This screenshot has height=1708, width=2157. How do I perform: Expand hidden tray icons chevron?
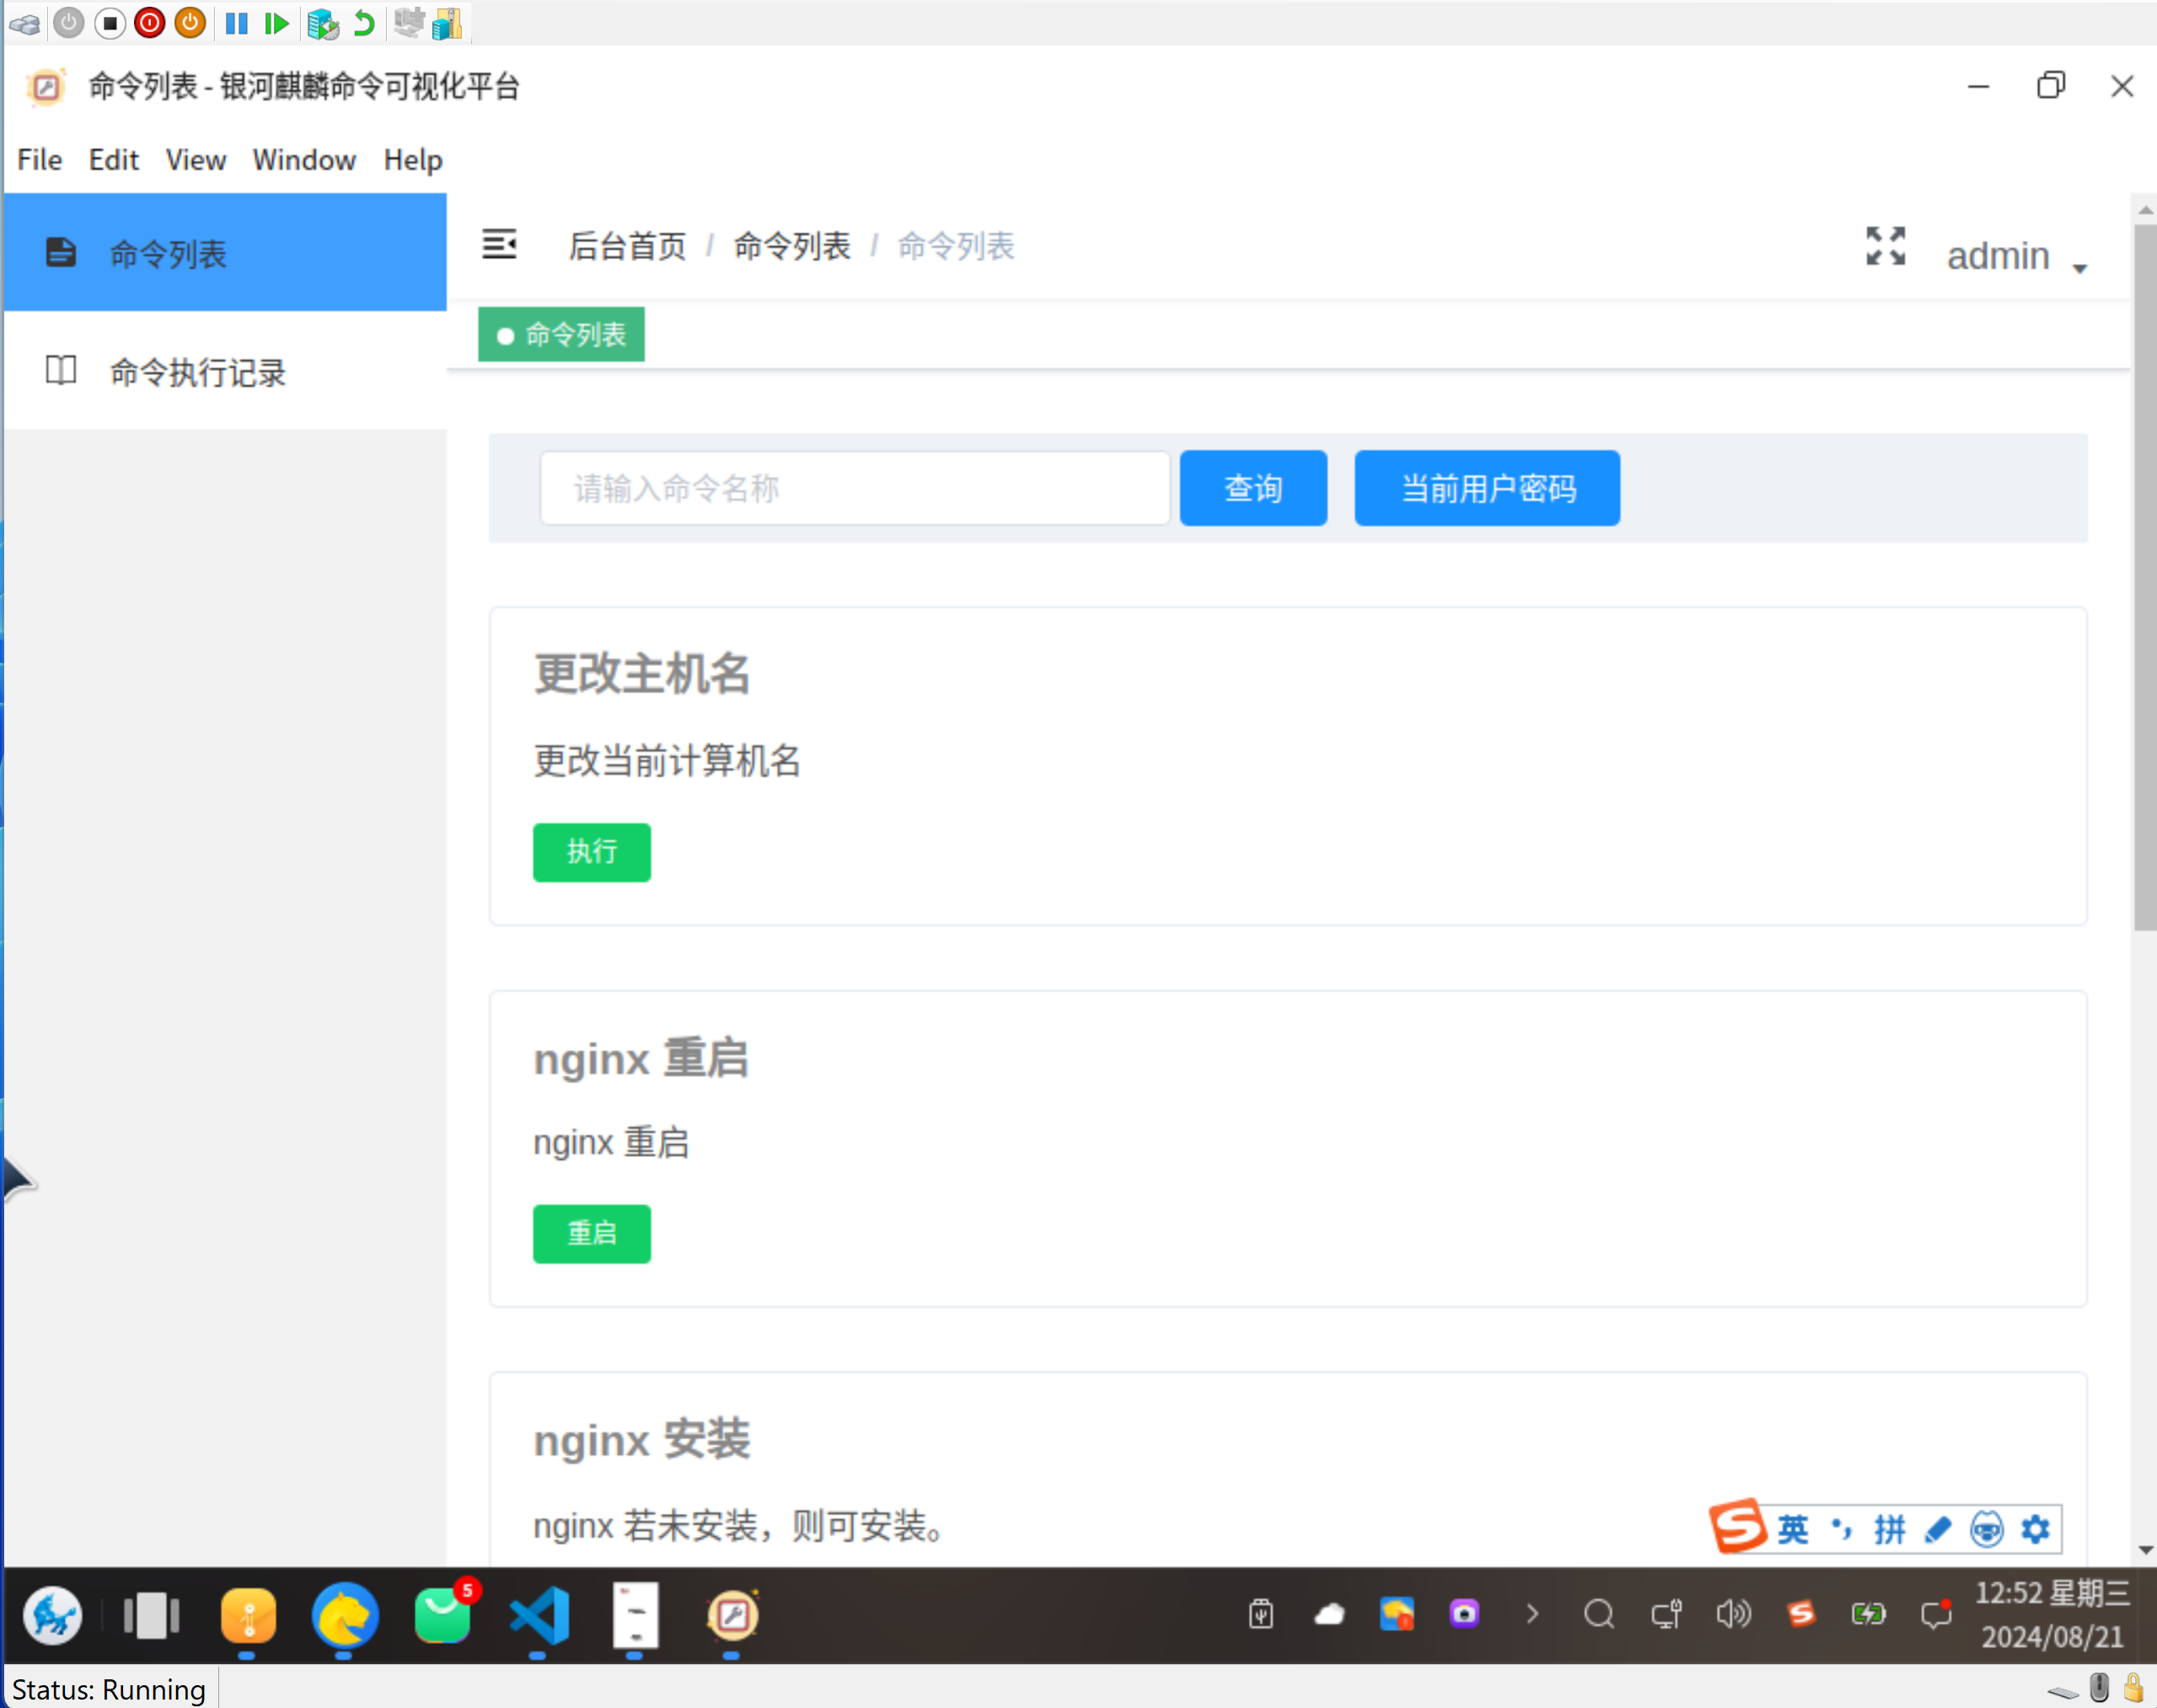(x=1531, y=1614)
